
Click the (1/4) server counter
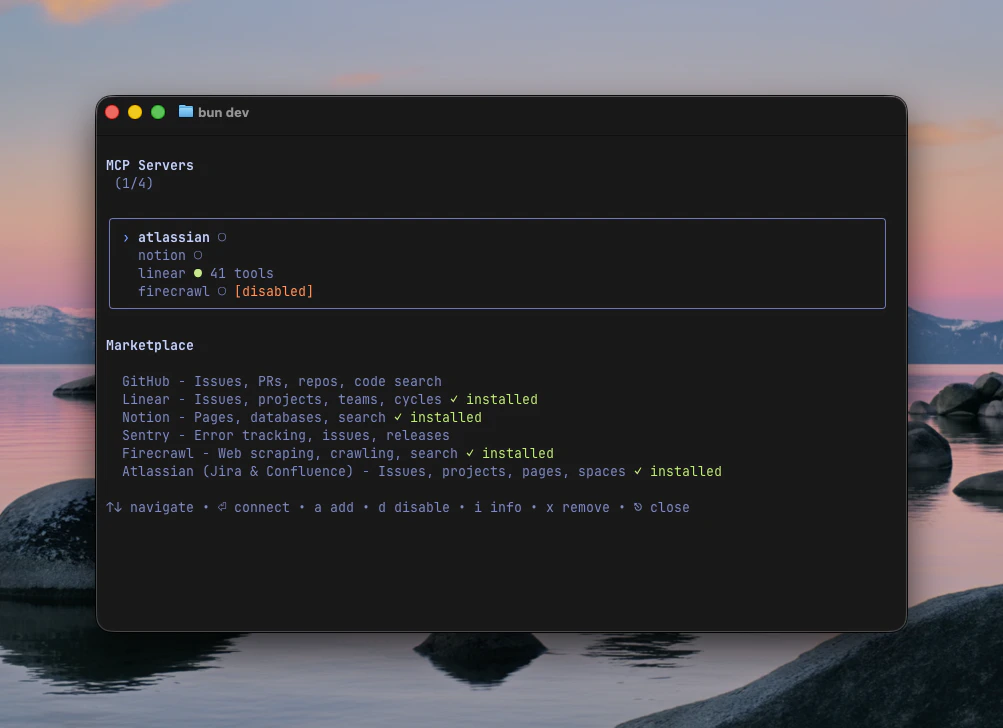(134, 183)
